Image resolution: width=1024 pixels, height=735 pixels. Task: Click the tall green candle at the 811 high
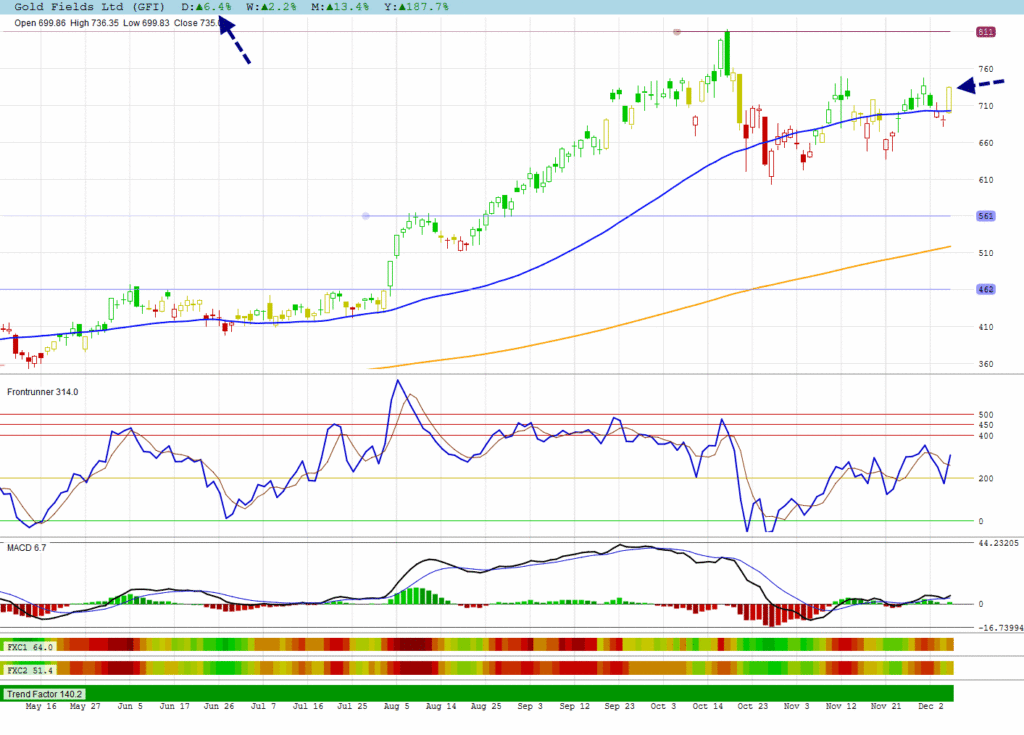pos(727,52)
